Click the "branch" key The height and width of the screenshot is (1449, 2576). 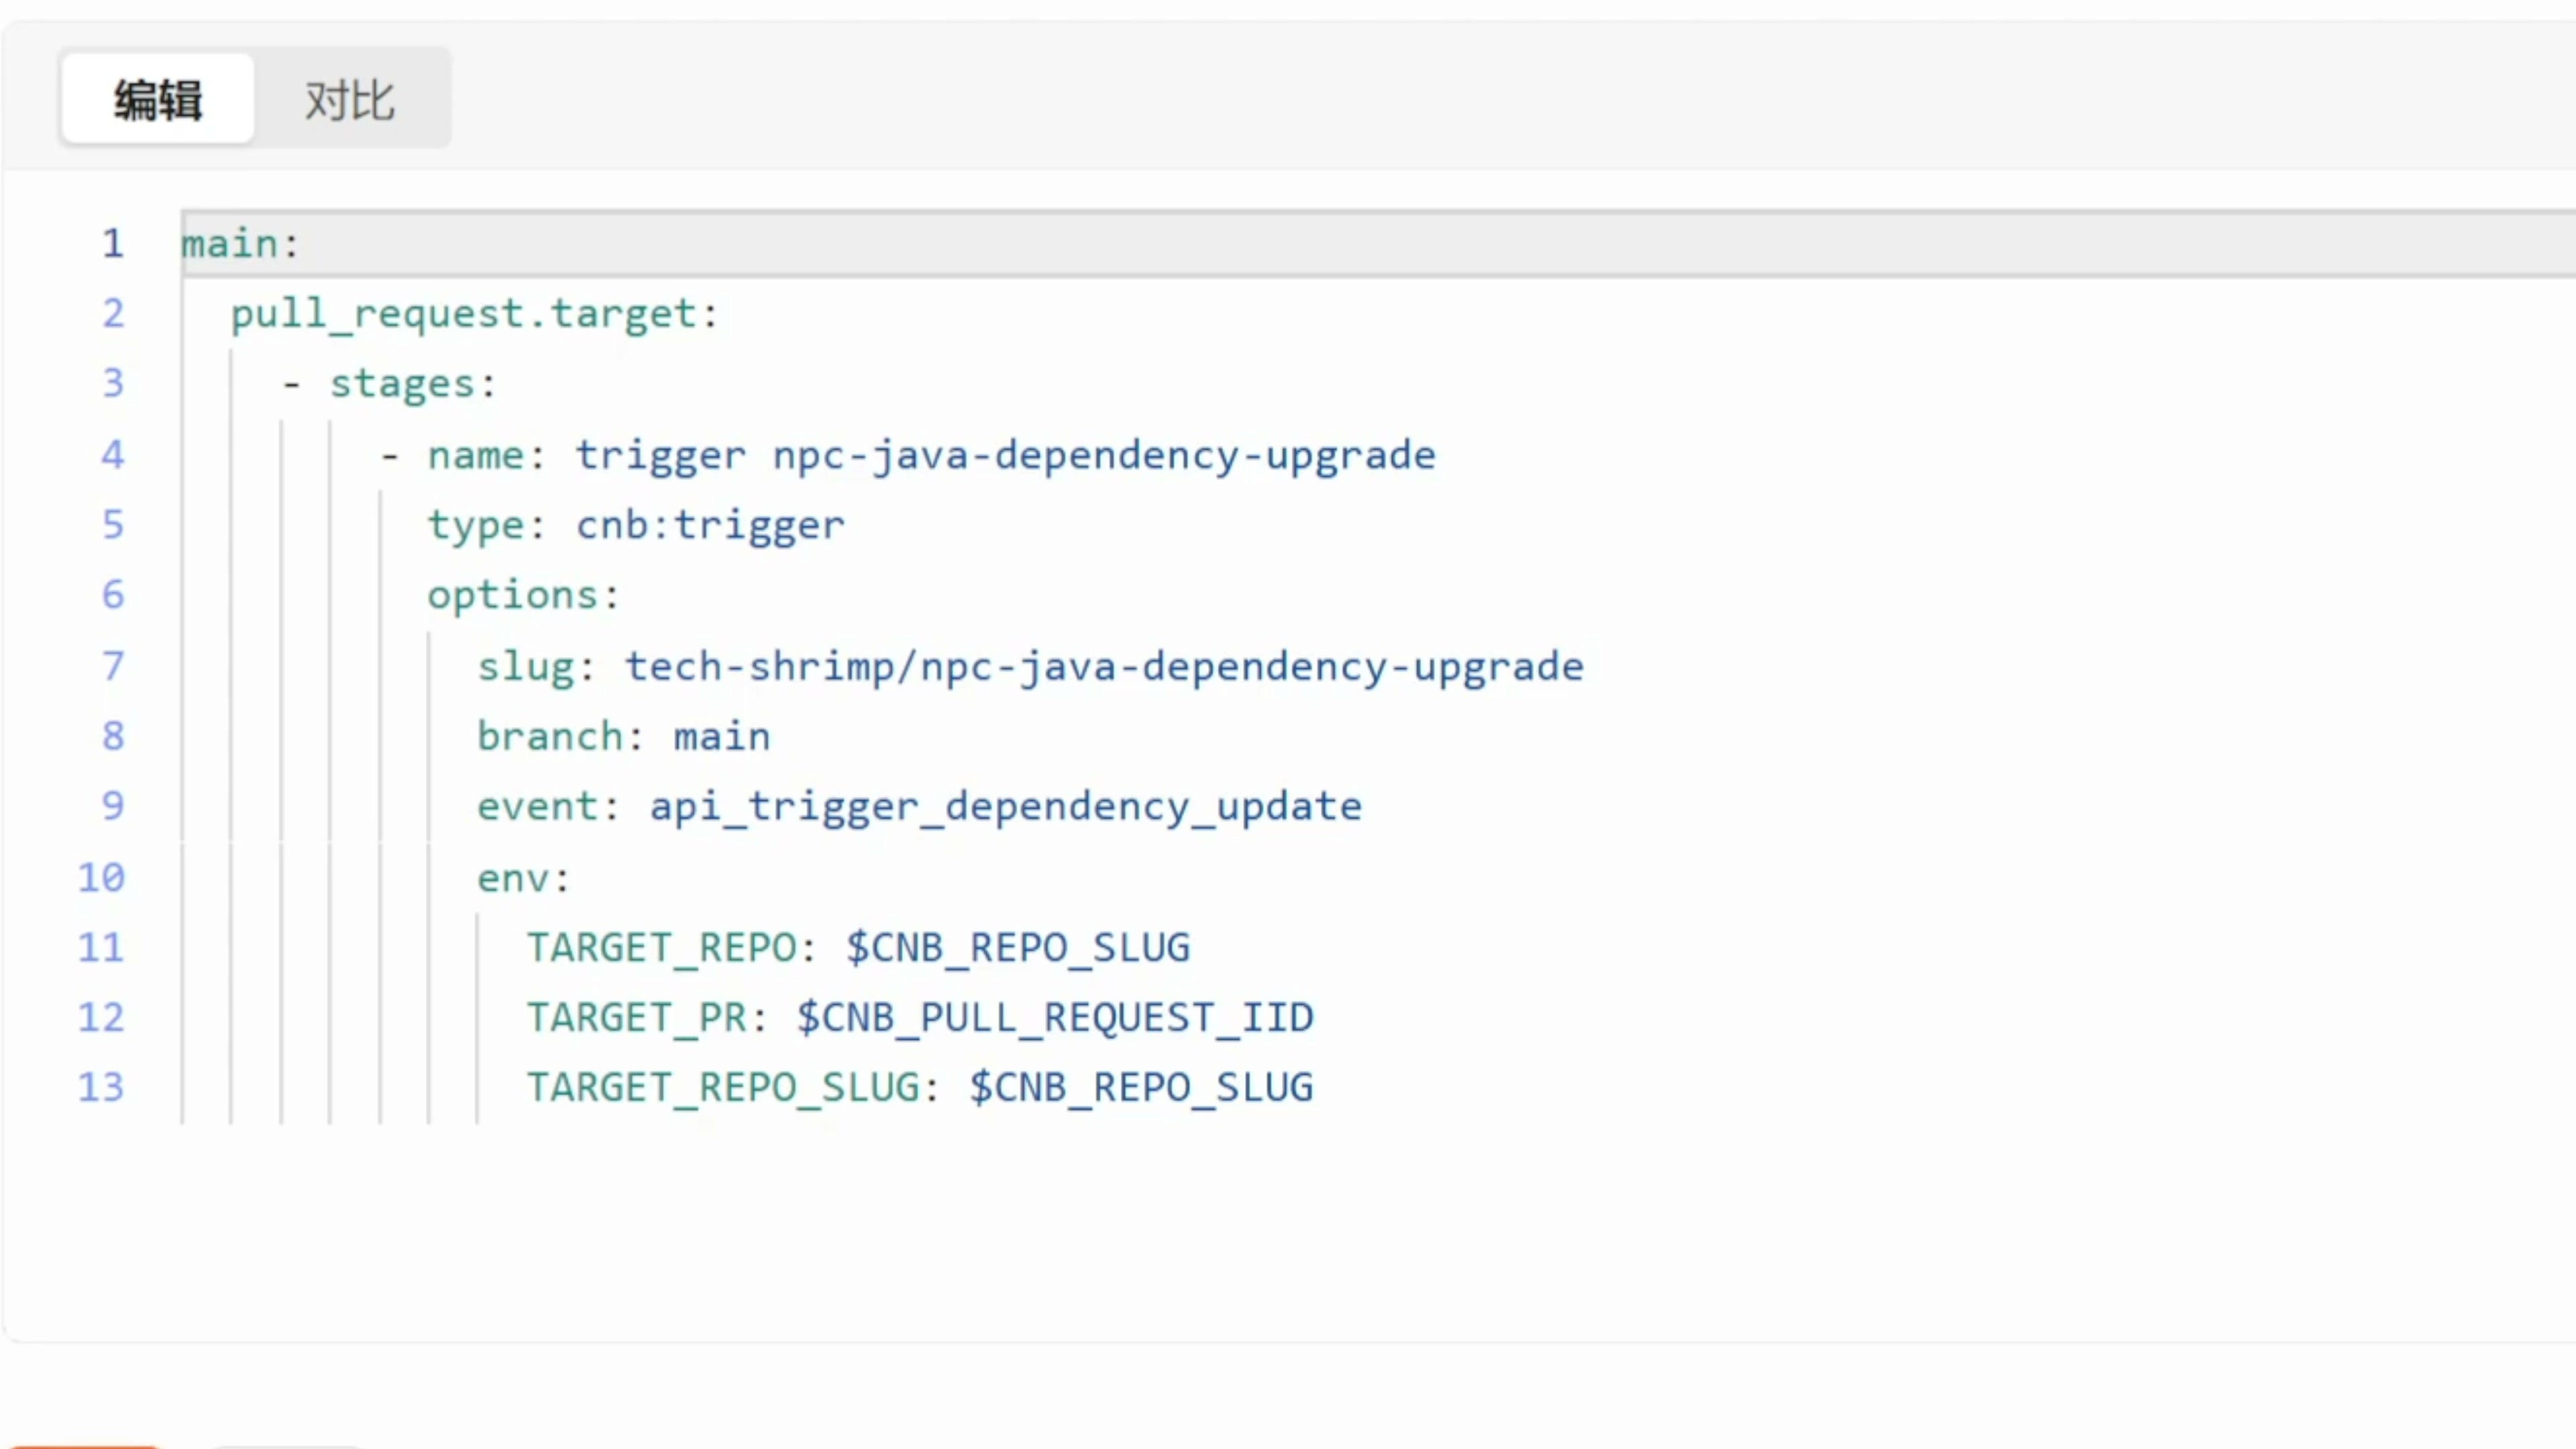pyautogui.click(x=550, y=737)
